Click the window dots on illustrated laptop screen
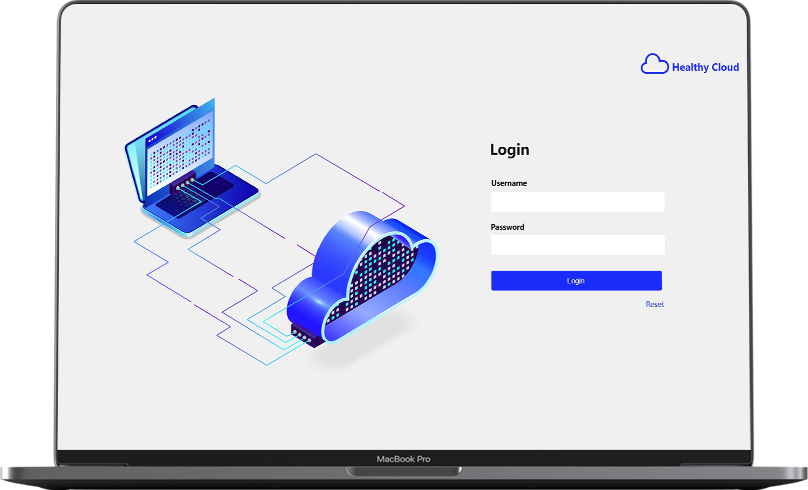808x490 pixels. [x=153, y=138]
